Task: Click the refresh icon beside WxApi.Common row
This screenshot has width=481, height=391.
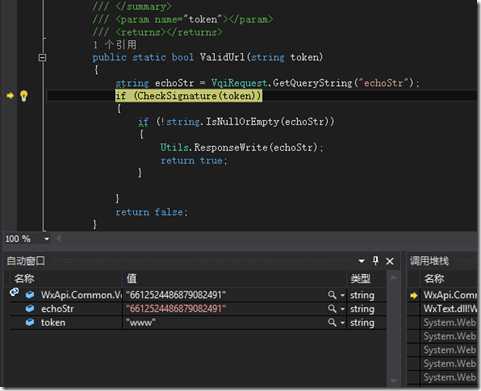Action: tap(14, 292)
